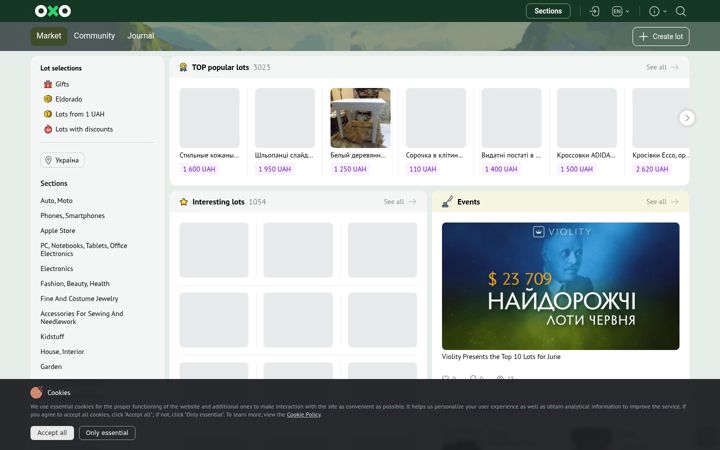Open search via the magnifier icon
This screenshot has height=450, width=720.
[681, 11]
